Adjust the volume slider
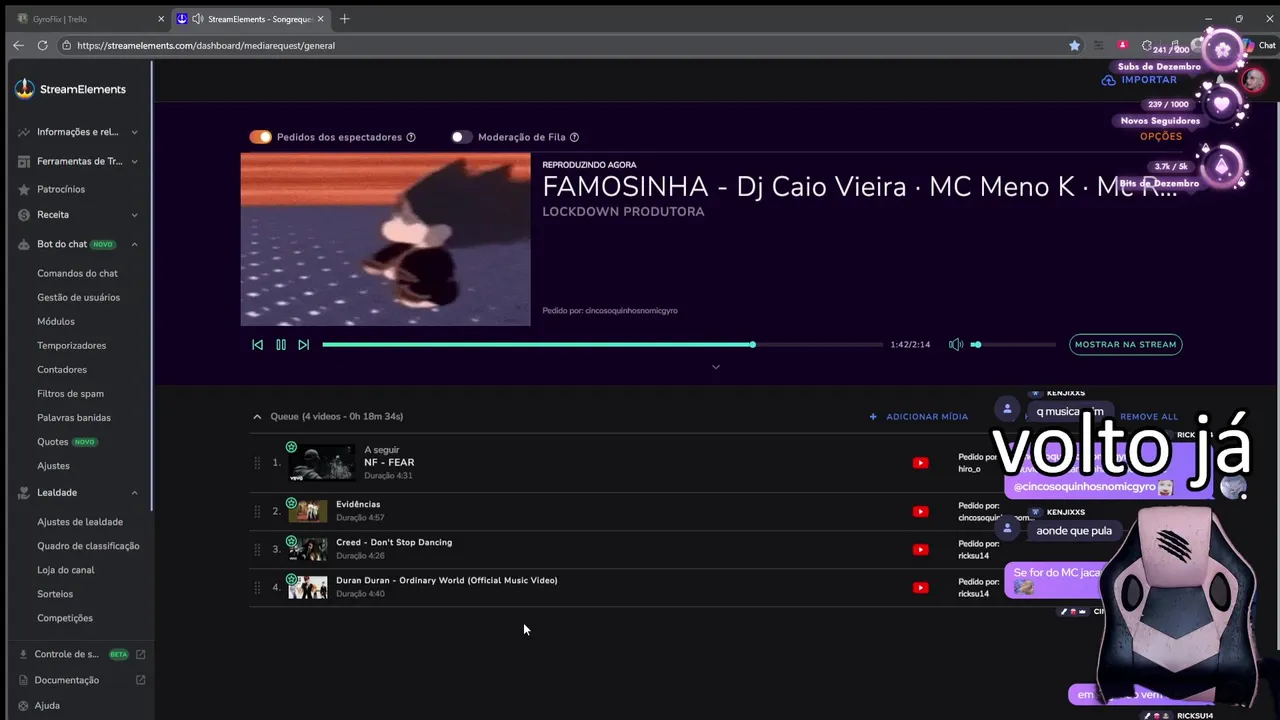1280x720 pixels. [x=1015, y=344]
